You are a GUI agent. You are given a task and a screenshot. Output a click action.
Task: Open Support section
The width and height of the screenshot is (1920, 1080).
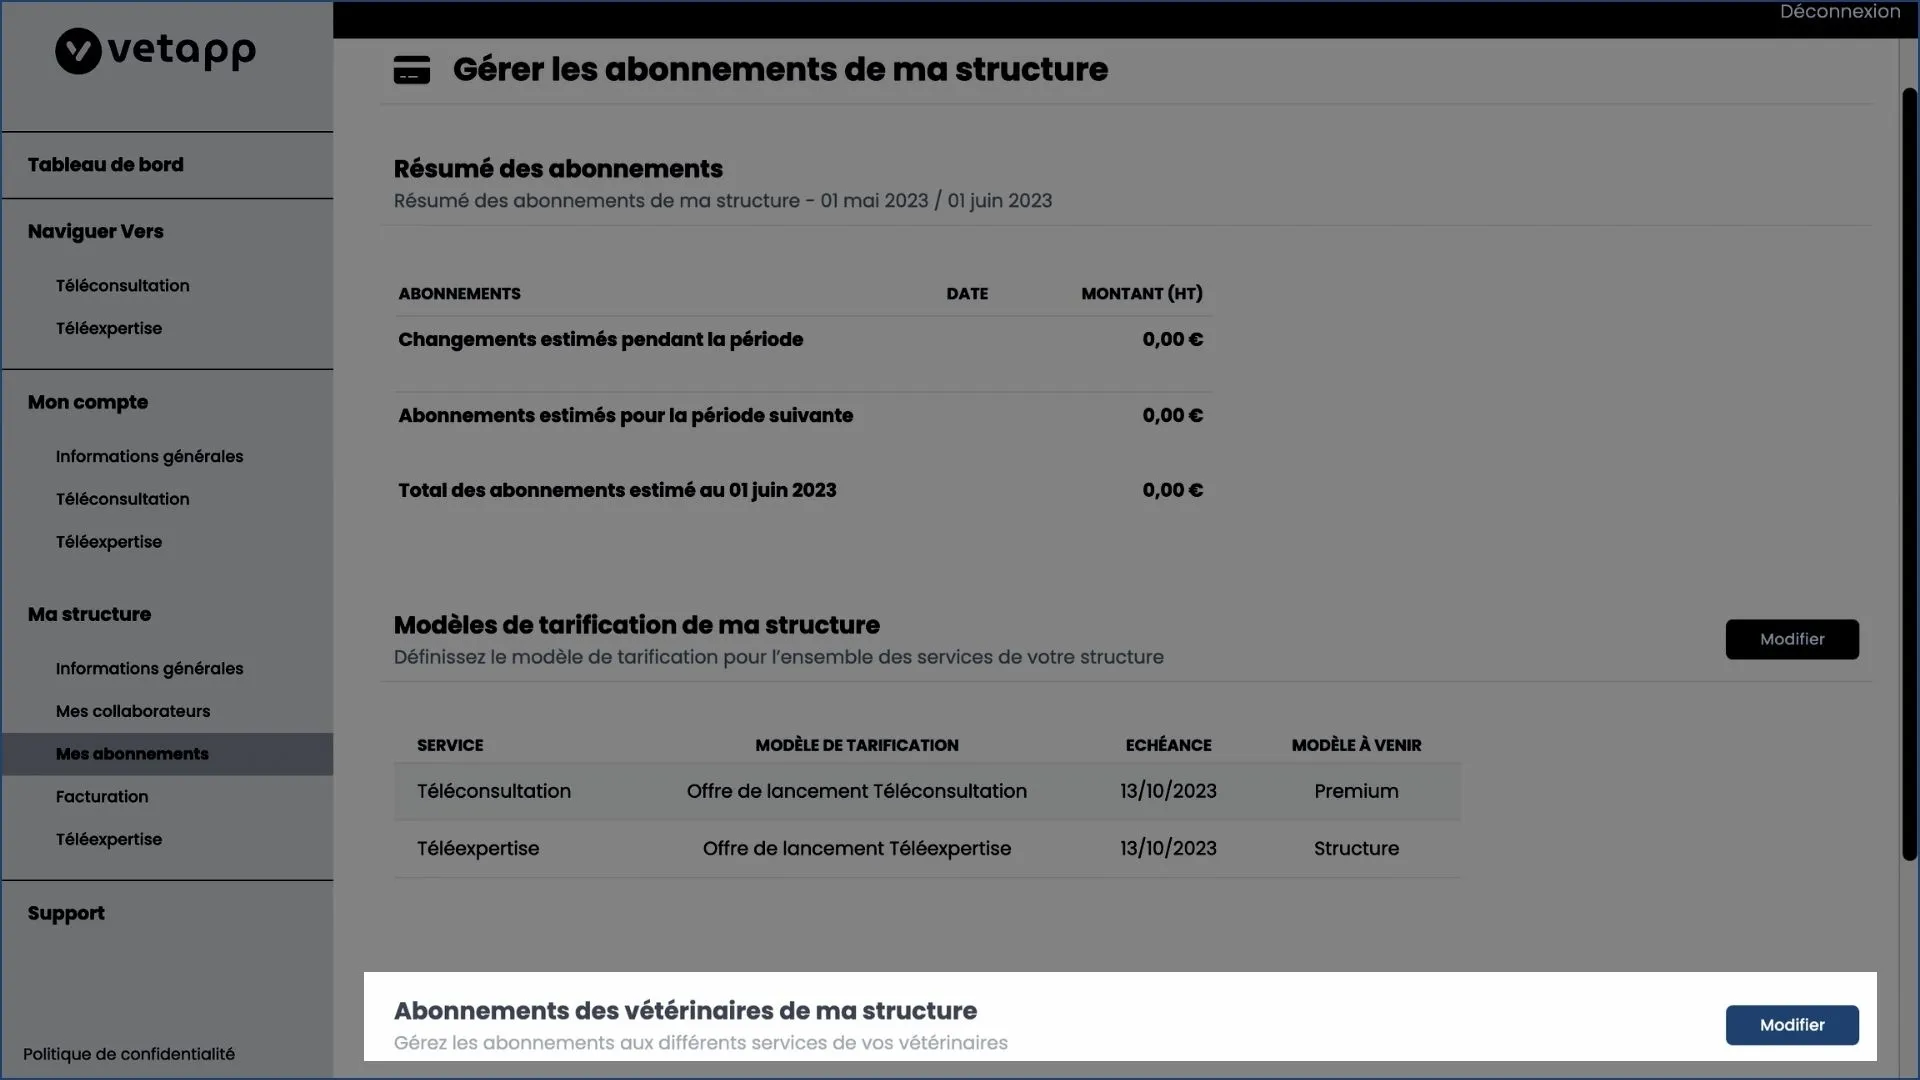click(66, 914)
